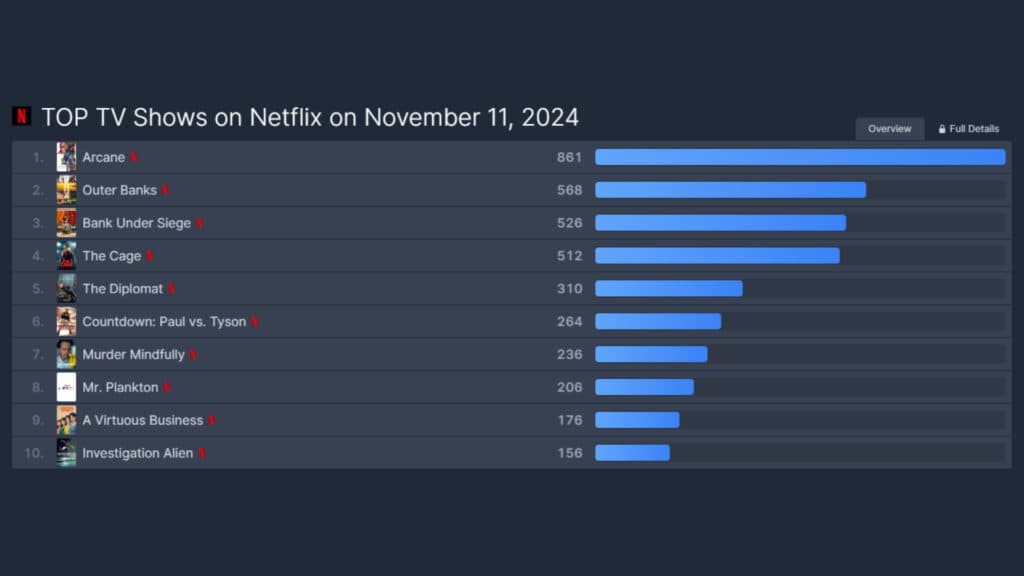Click the Netflix icon beside Investigation Alien
The height and width of the screenshot is (576, 1024).
click(x=202, y=453)
